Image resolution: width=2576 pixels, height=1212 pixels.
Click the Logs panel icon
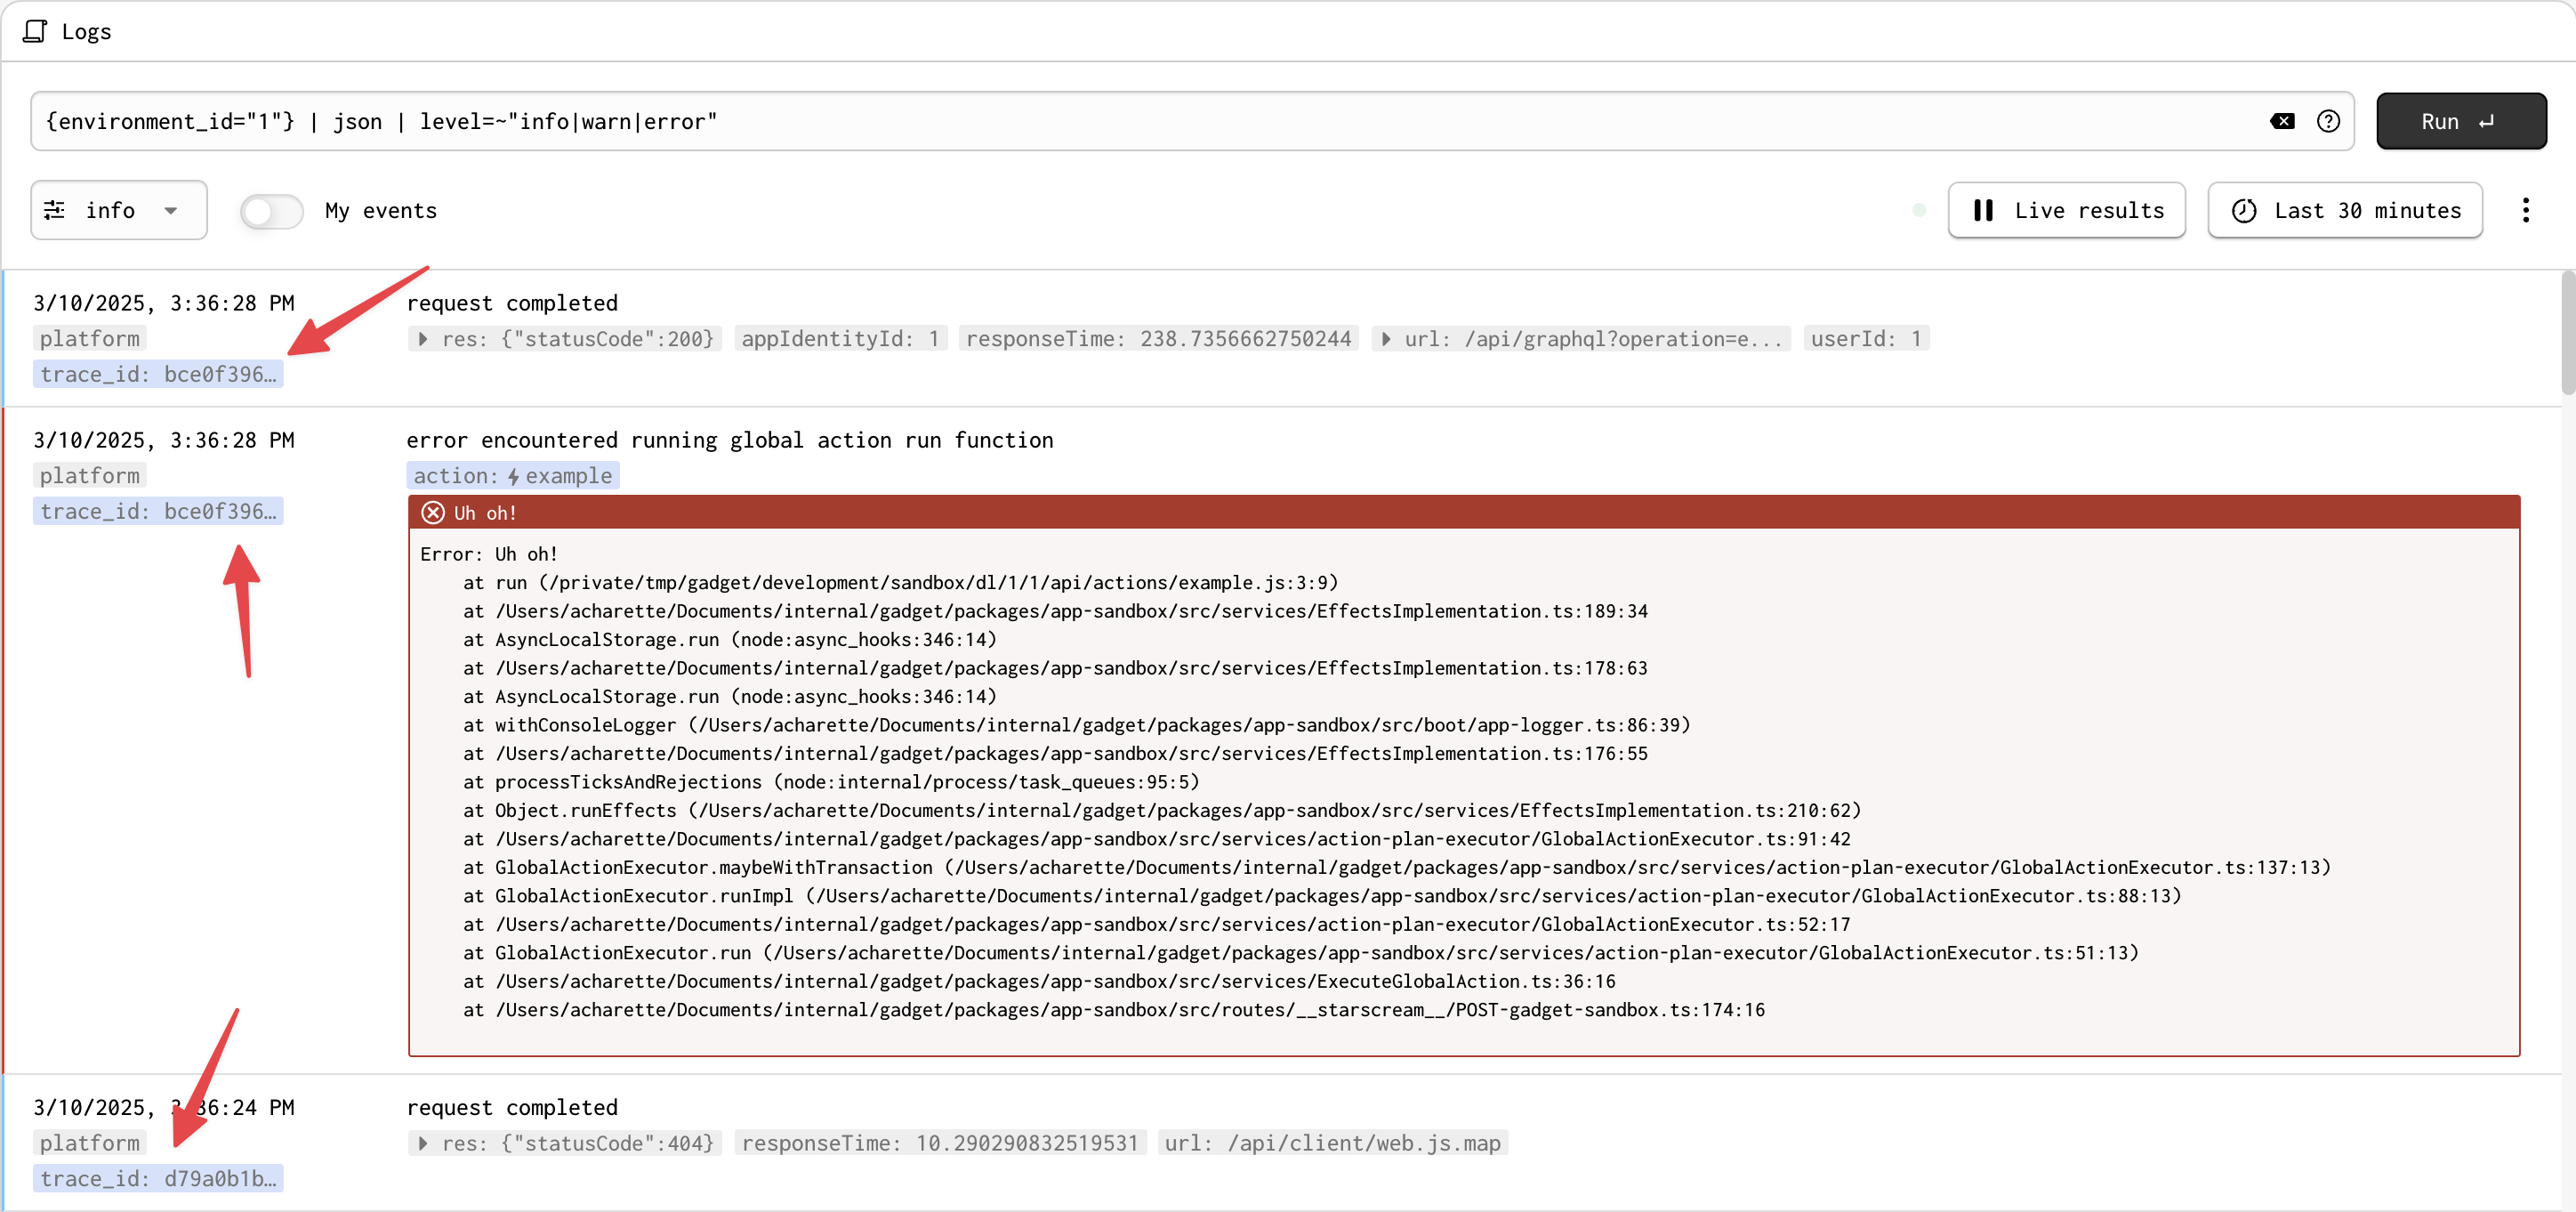click(x=35, y=31)
